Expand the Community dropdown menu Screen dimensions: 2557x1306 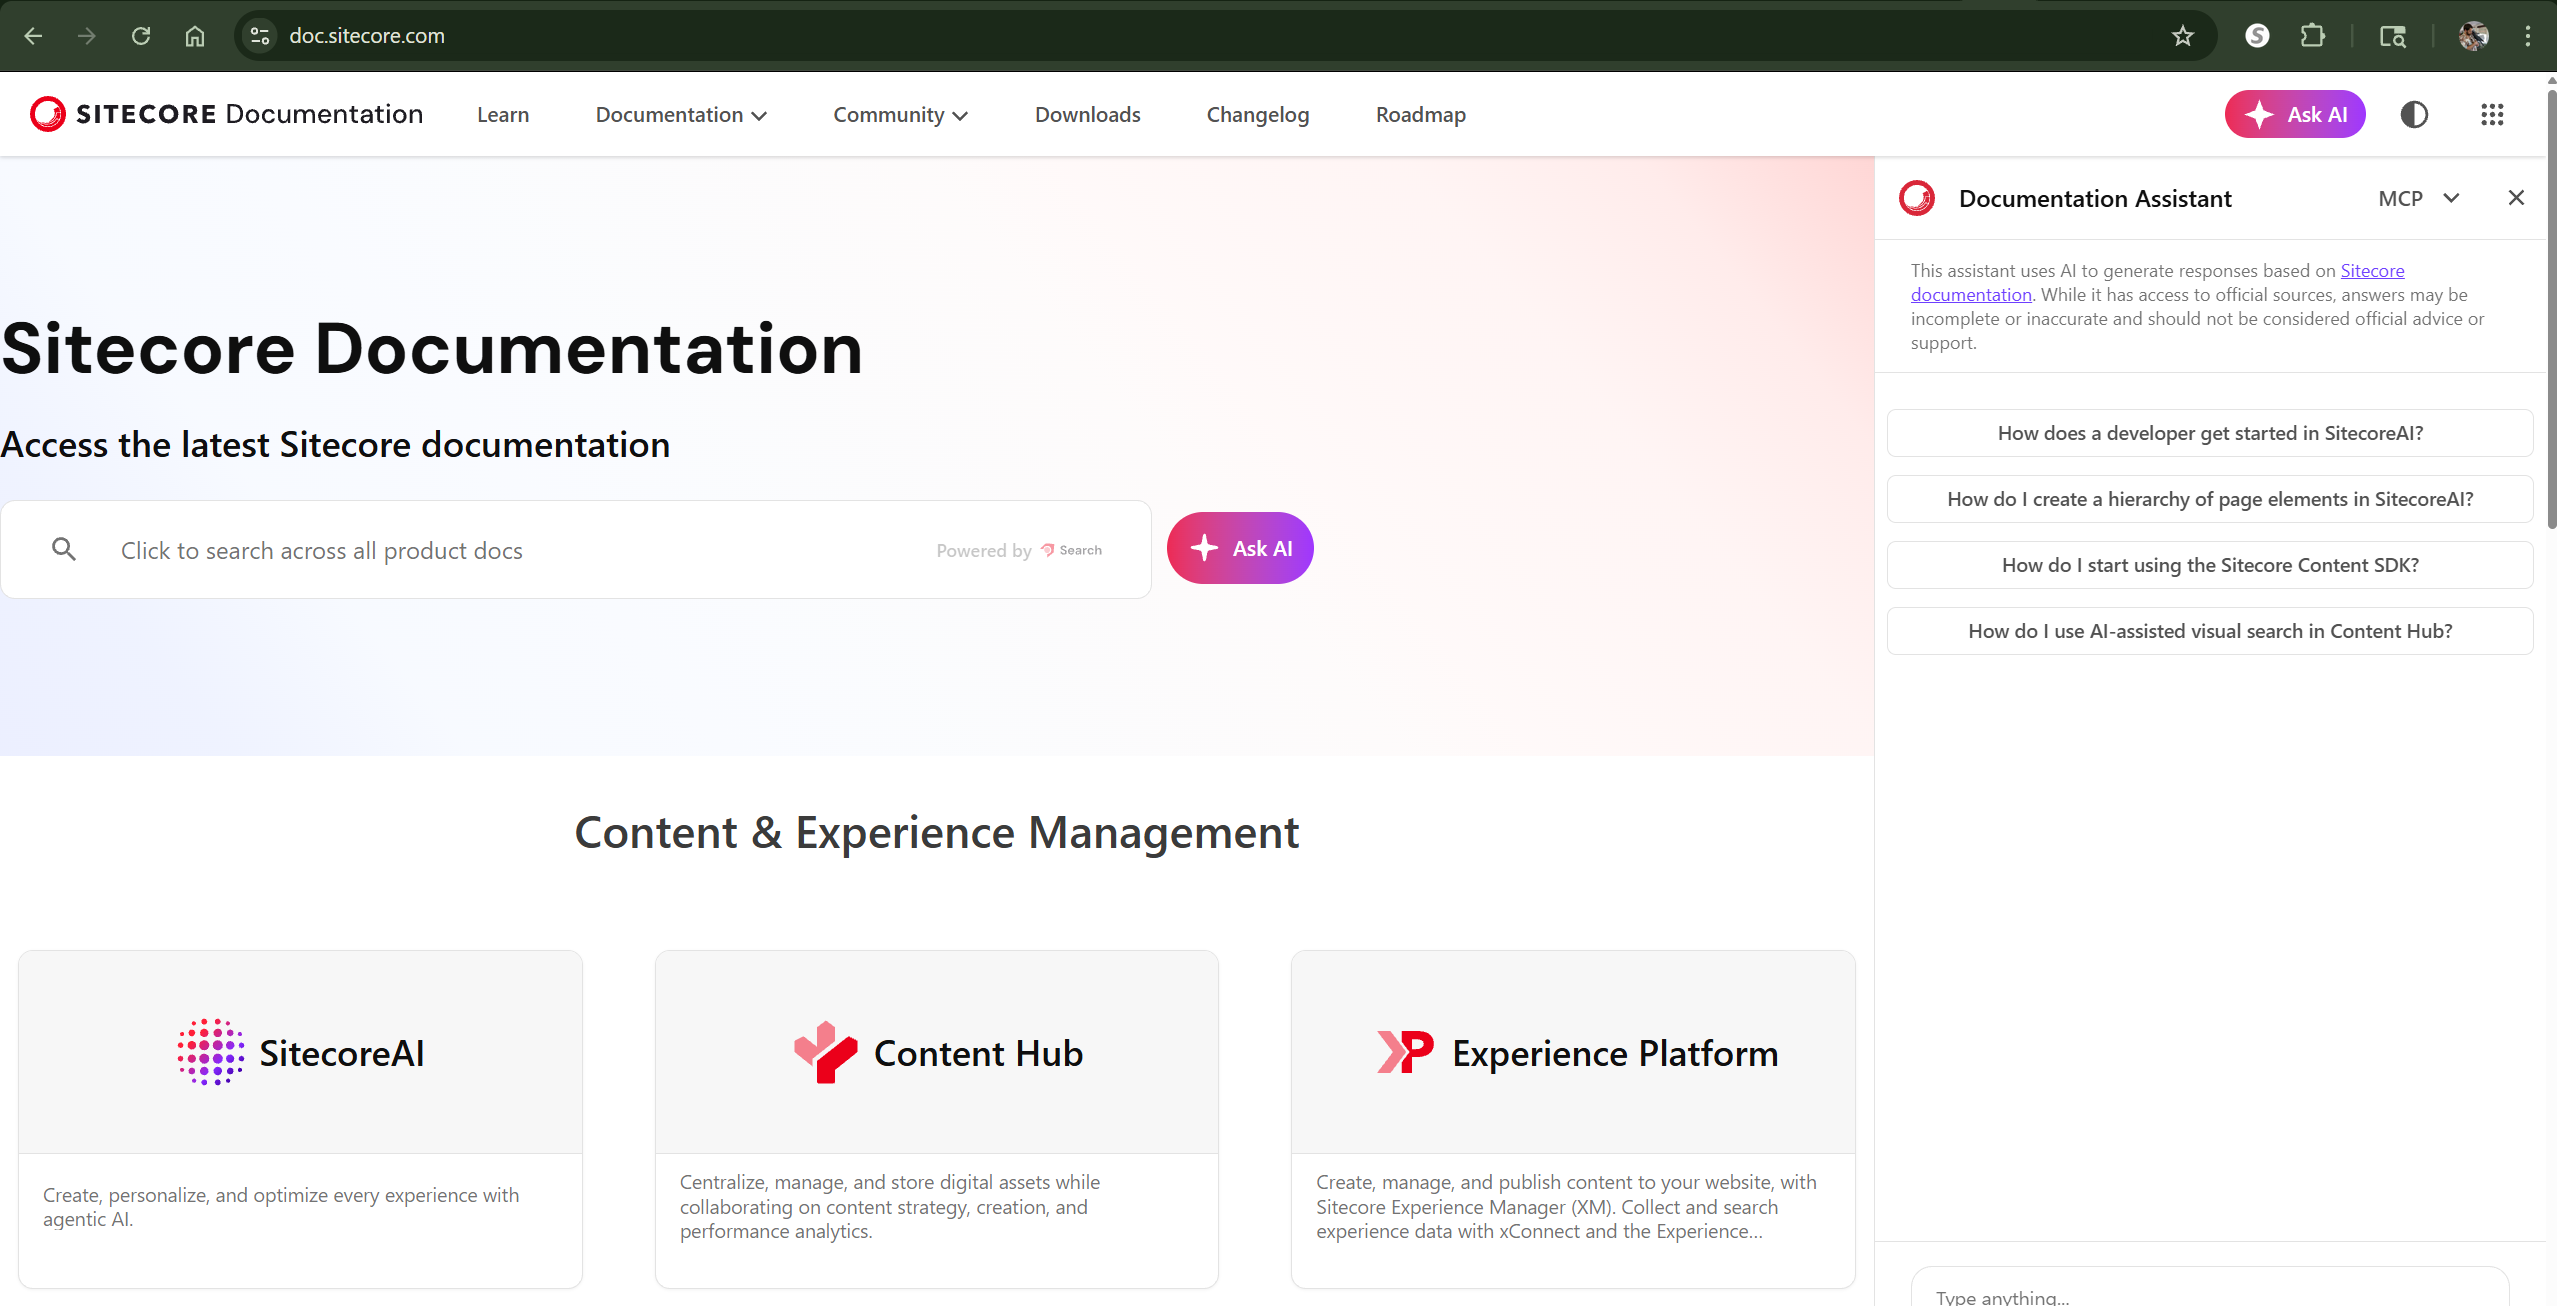coord(900,115)
